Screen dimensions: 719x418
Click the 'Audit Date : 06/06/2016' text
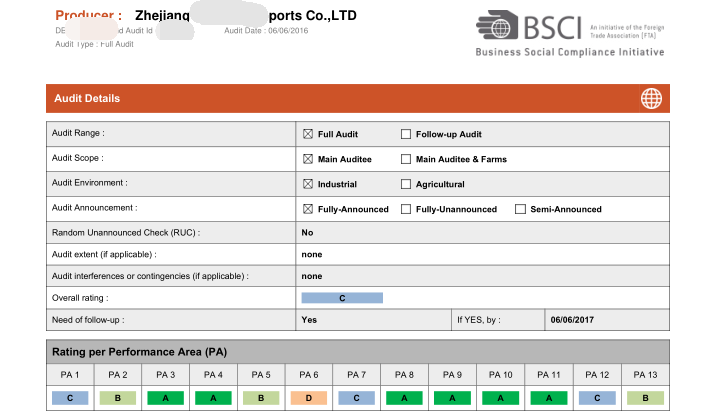(x=266, y=31)
